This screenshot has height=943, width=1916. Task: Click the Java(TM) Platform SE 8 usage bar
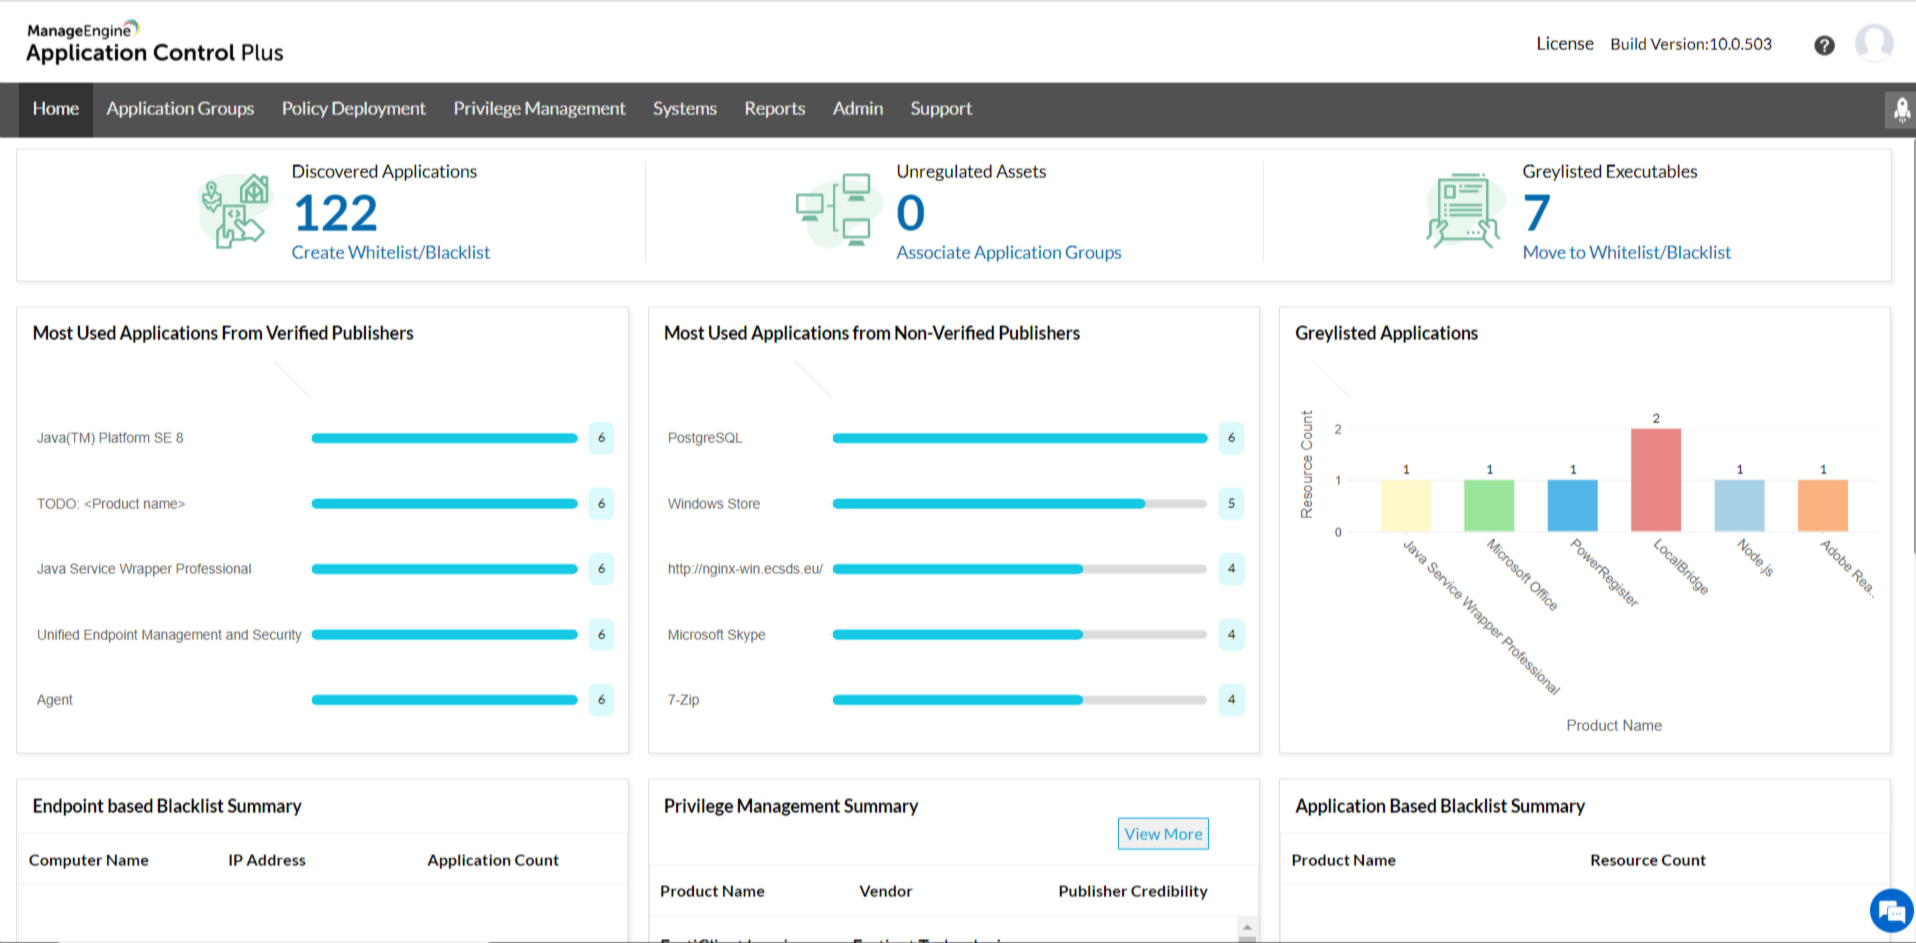[445, 438]
